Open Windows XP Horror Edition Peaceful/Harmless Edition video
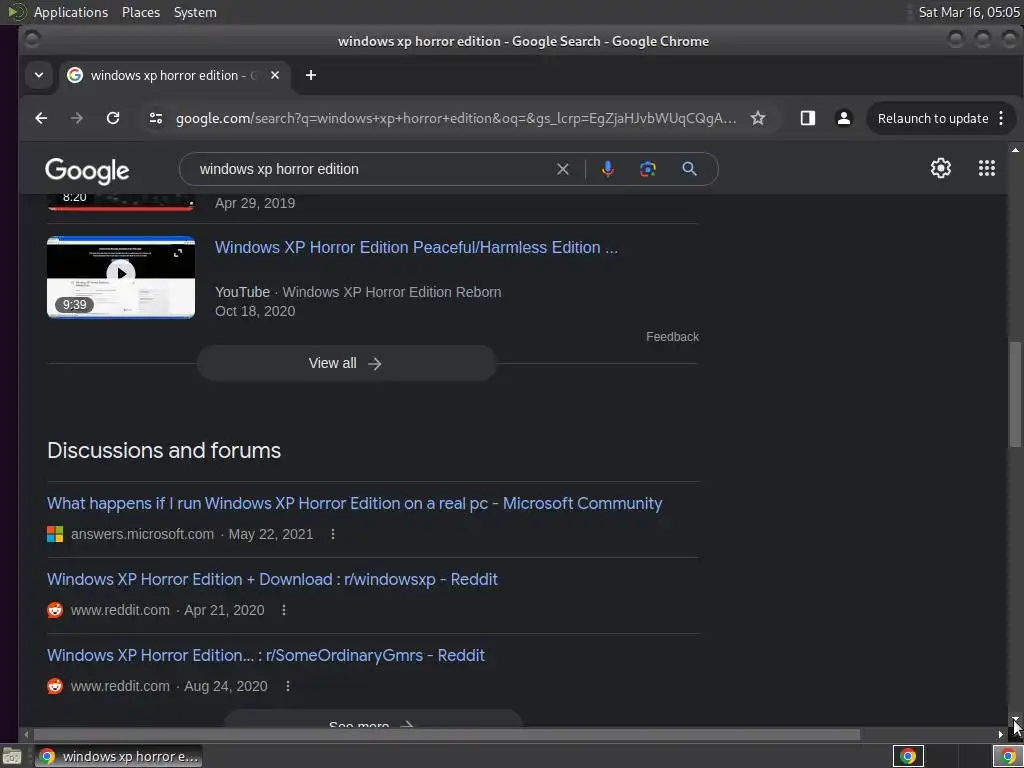This screenshot has height=768, width=1024. pyautogui.click(x=416, y=248)
